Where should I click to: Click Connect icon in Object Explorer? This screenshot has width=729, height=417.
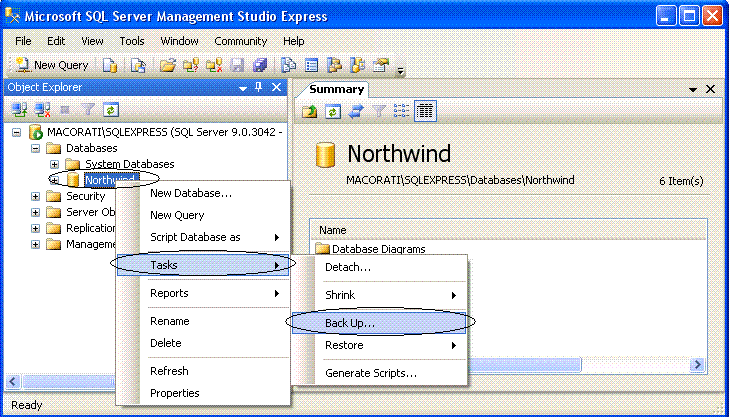[x=19, y=110]
